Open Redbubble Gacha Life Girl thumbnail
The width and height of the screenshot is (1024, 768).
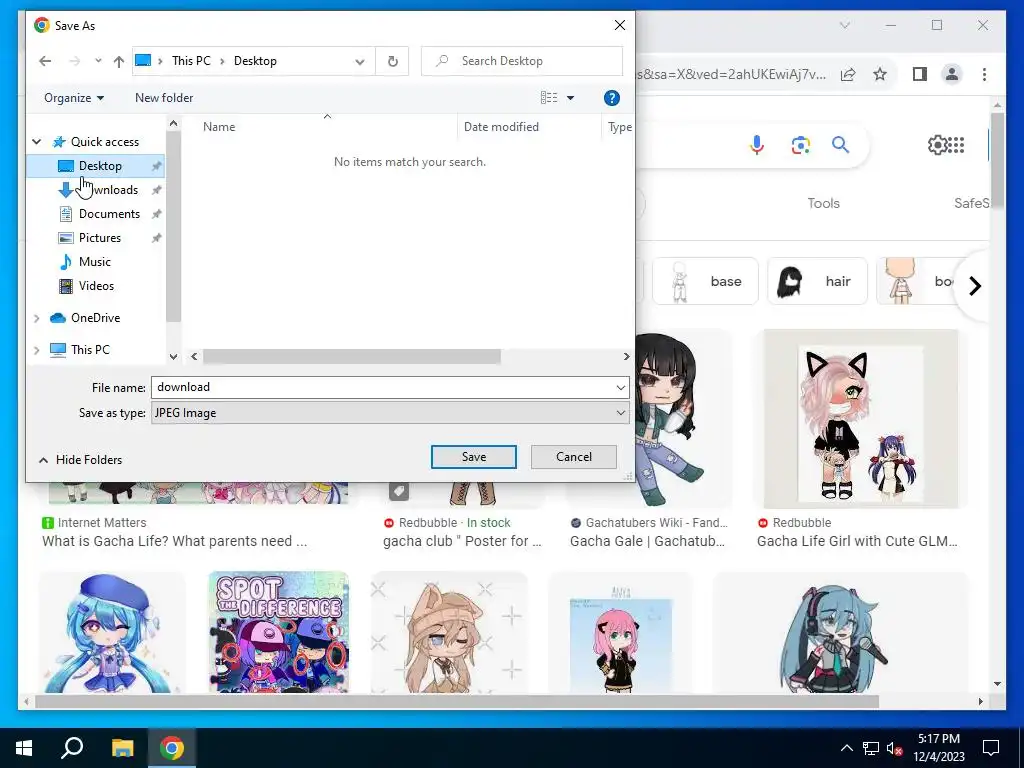pos(860,419)
